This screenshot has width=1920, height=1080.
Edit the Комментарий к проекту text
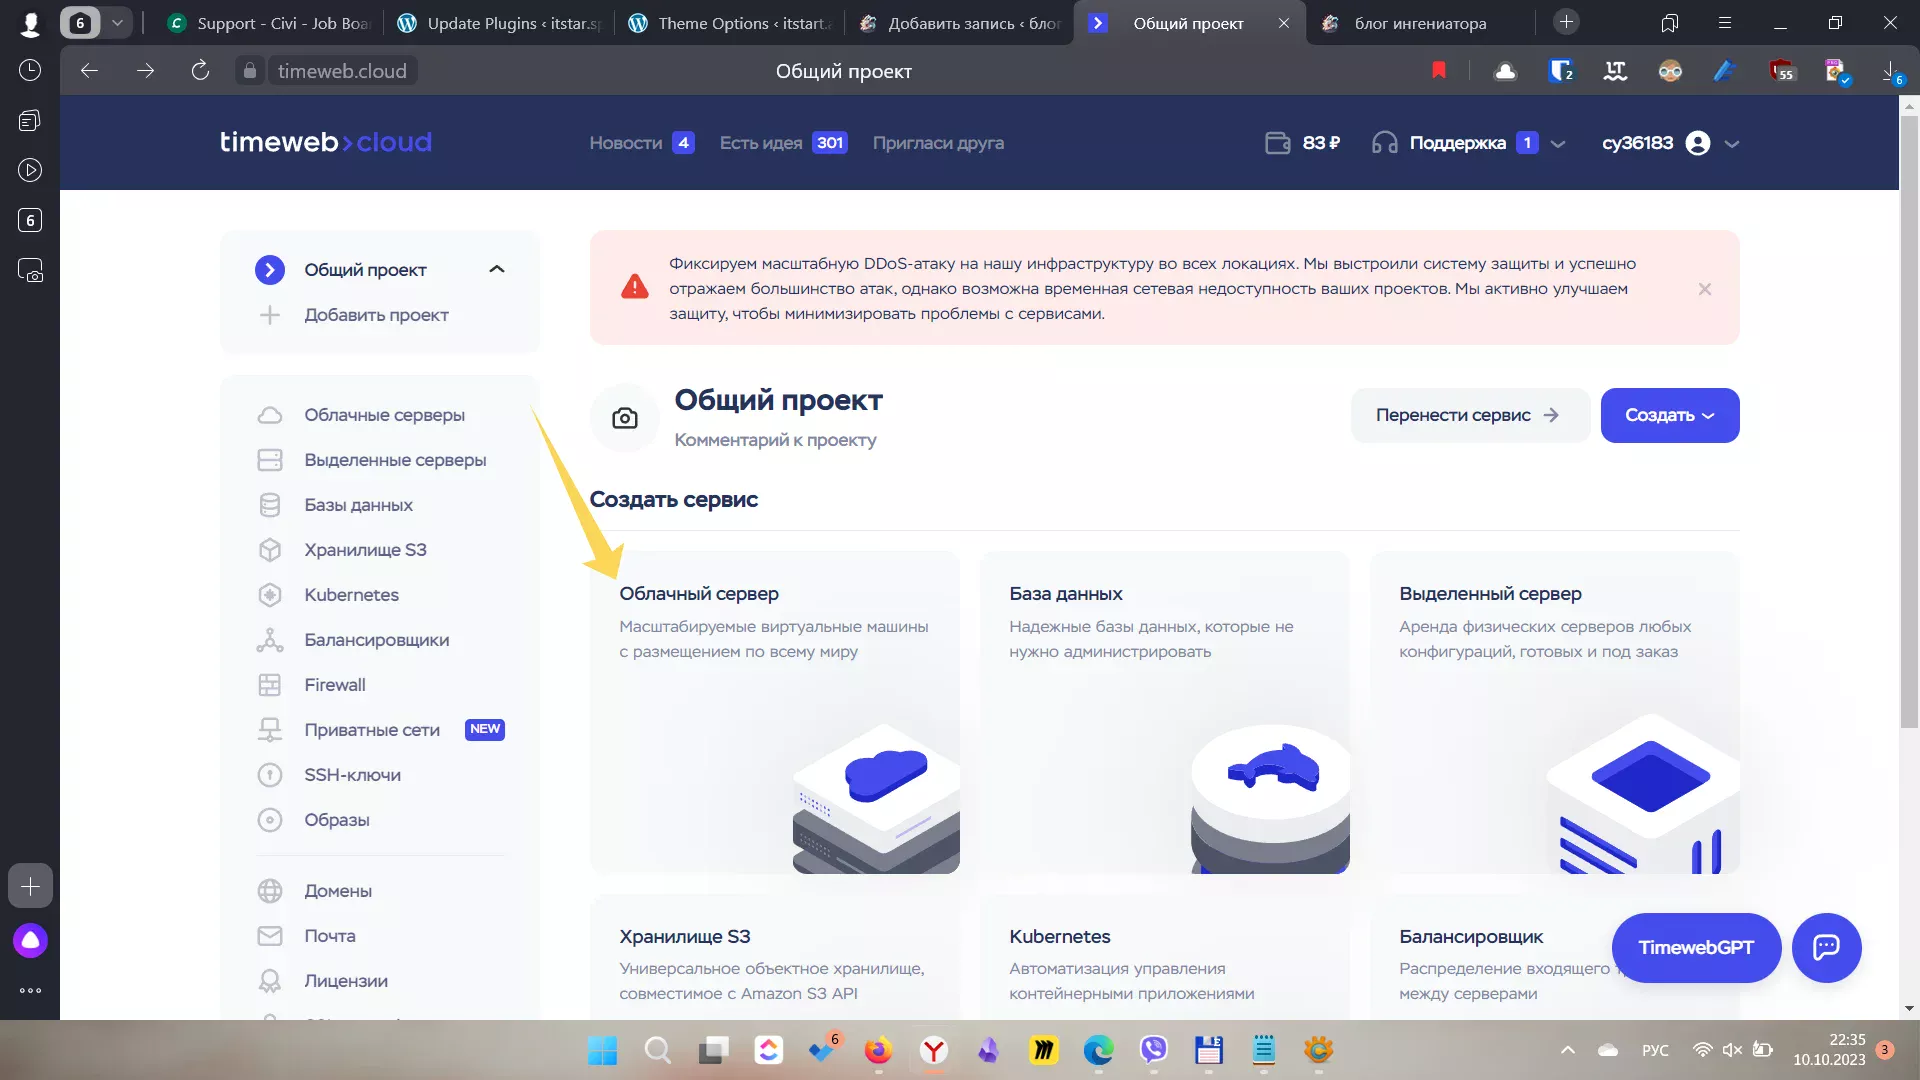pos(775,440)
